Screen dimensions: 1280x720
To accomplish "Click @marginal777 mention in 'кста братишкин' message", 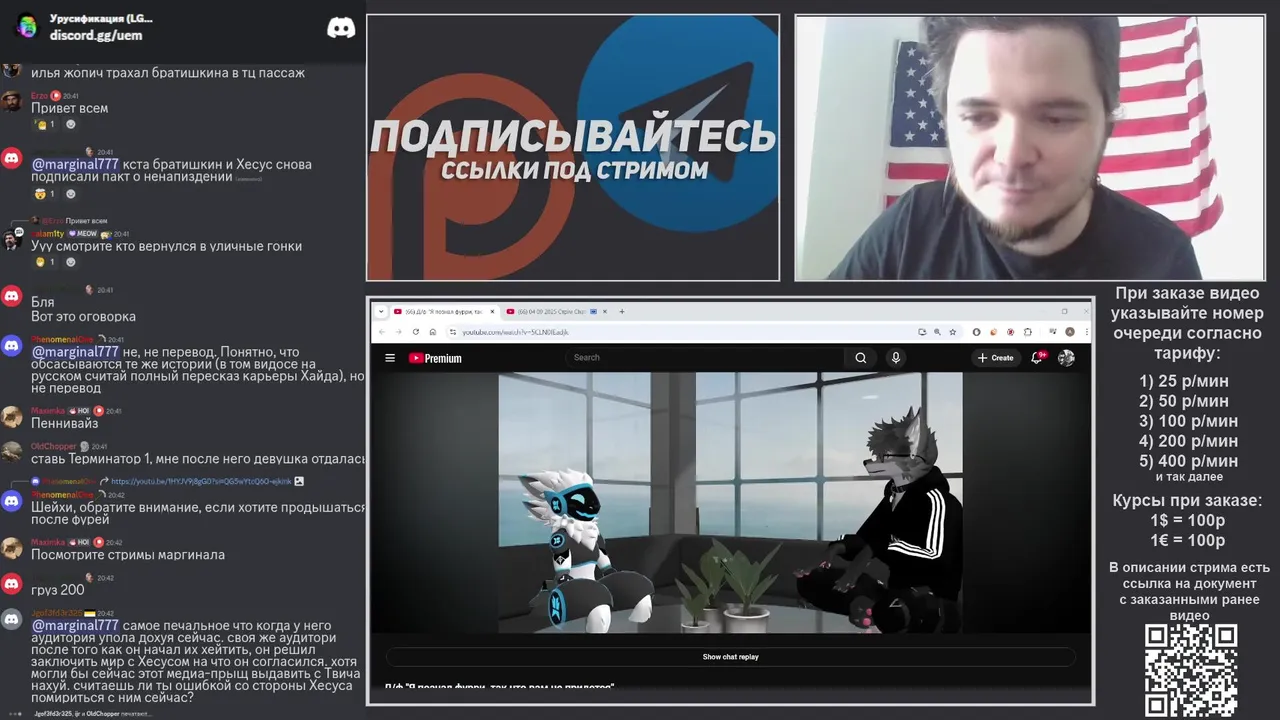I will click(75, 164).
